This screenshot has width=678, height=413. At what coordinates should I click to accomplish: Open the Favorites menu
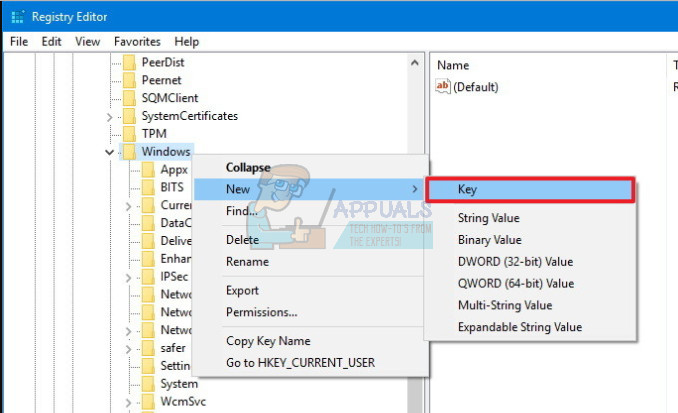(137, 42)
